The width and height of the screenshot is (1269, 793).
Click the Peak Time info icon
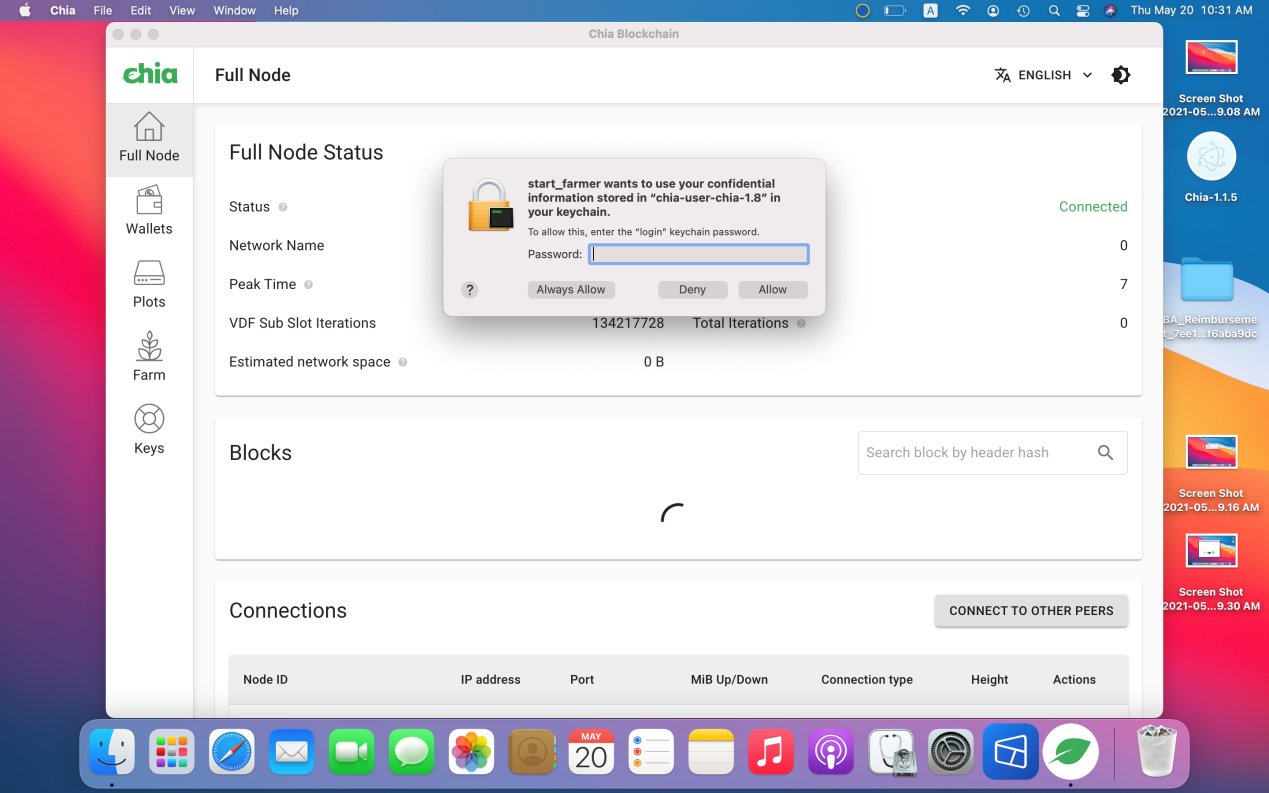(308, 285)
